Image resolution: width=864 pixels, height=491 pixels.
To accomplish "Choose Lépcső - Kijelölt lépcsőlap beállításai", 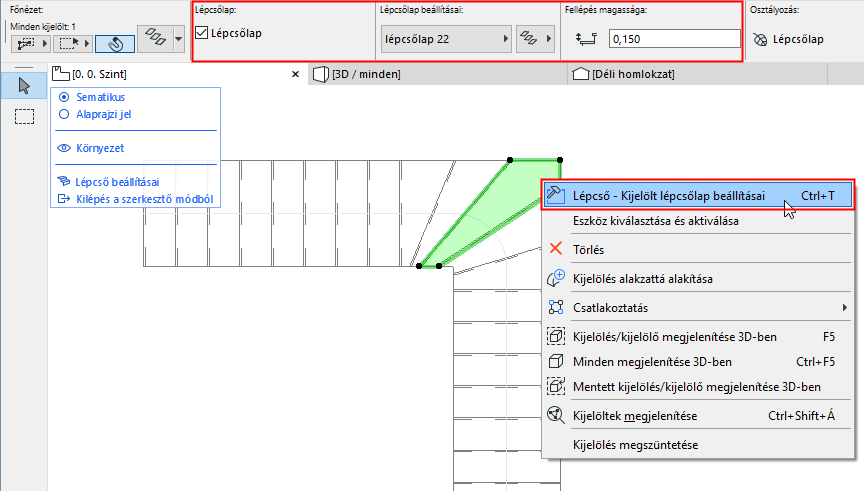I will [x=698, y=195].
